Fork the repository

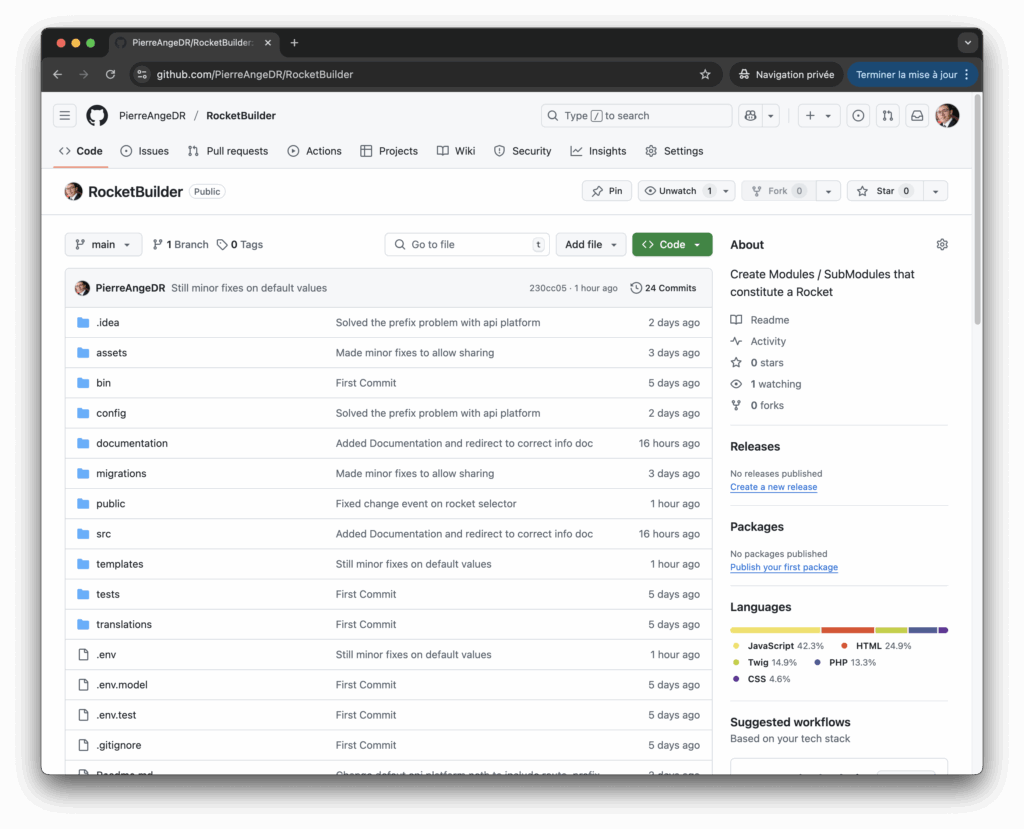pos(778,191)
